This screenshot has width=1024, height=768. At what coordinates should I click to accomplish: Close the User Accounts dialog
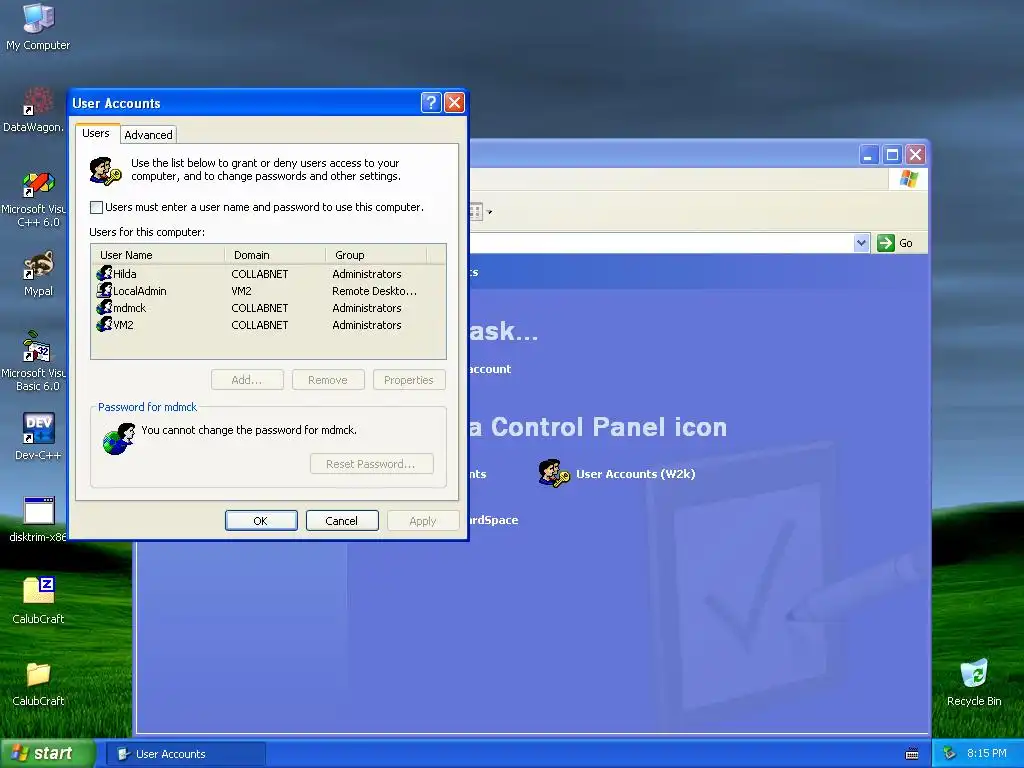pos(454,103)
